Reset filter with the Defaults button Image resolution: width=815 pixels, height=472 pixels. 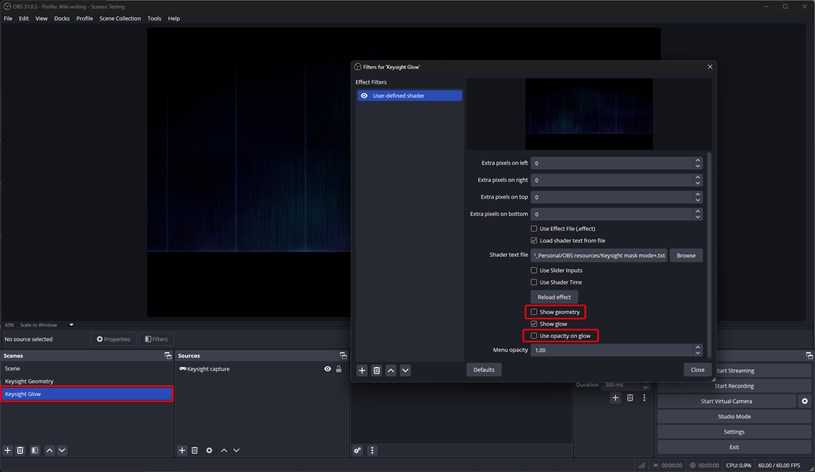484,370
